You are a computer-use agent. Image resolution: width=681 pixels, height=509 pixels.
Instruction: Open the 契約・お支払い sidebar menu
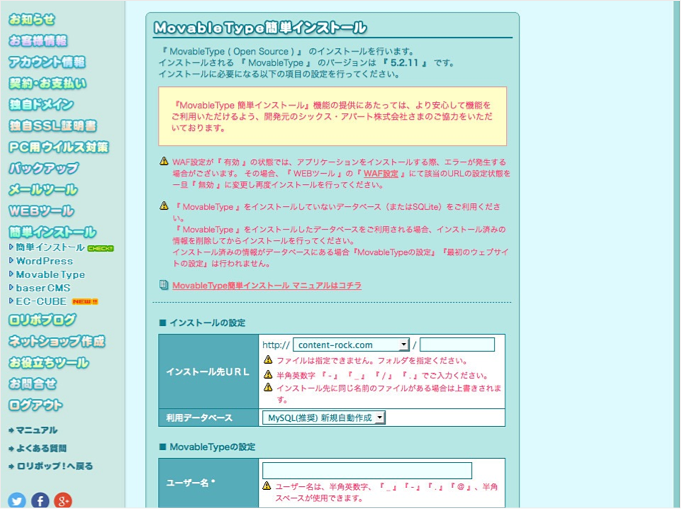click(x=47, y=83)
